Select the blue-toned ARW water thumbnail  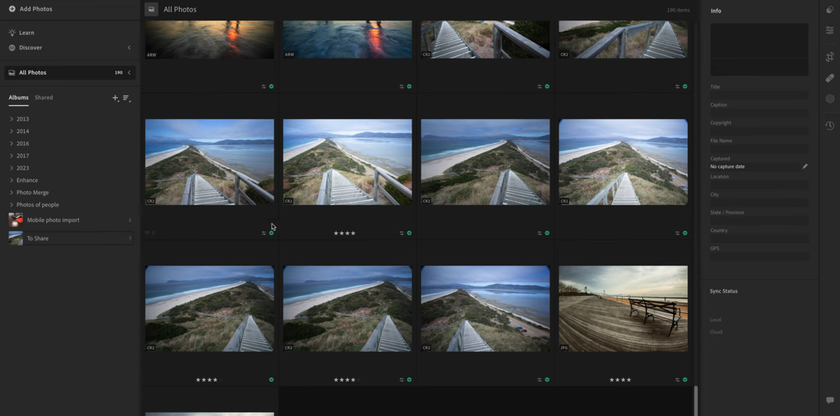point(347,40)
